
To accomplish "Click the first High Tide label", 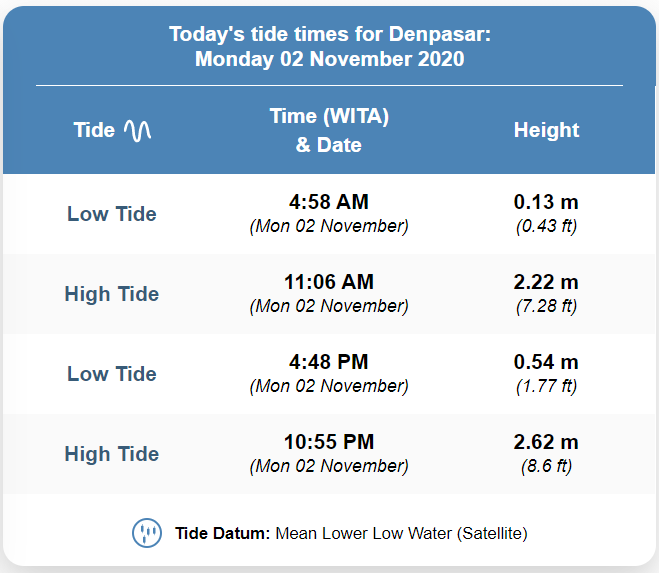I will coord(112,294).
